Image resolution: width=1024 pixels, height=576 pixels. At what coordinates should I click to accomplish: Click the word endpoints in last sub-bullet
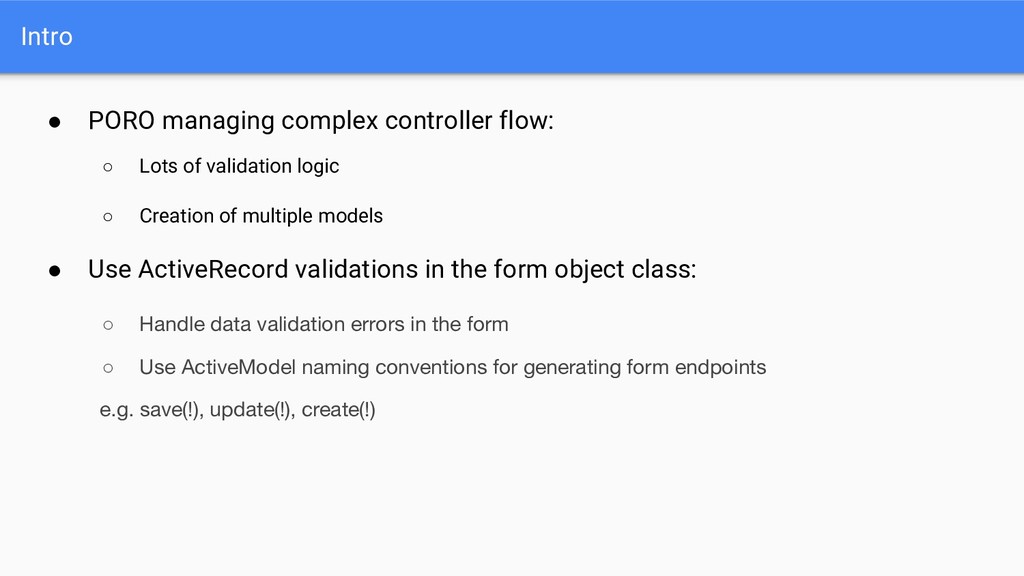[720, 367]
